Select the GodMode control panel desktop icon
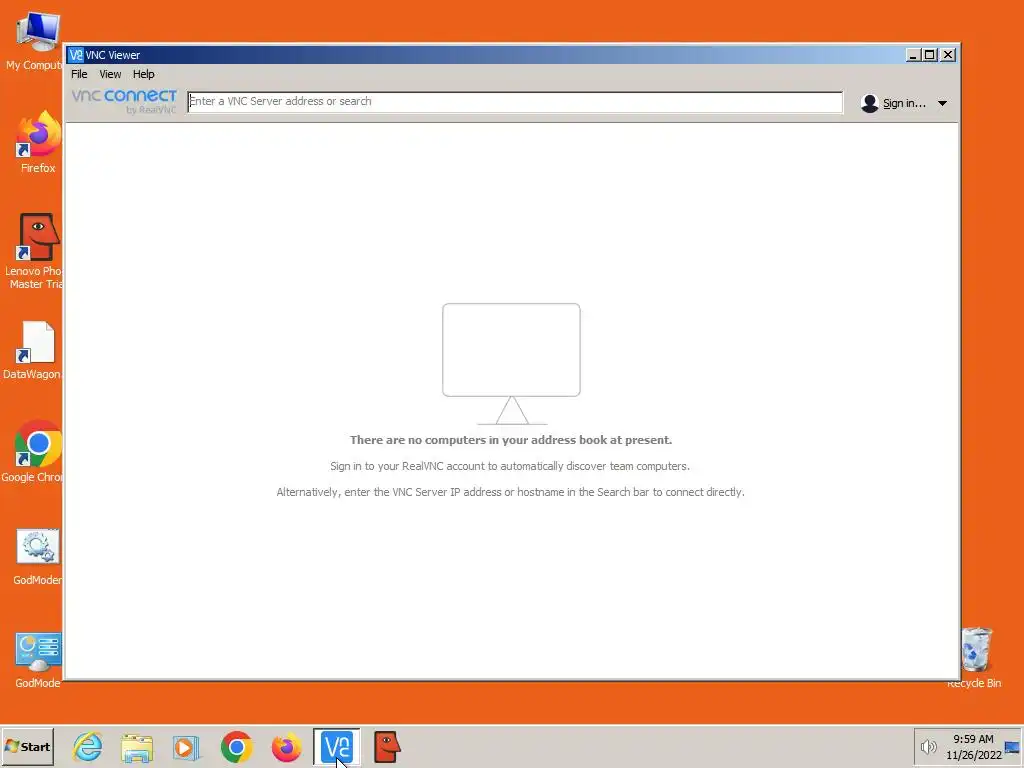 (x=38, y=660)
